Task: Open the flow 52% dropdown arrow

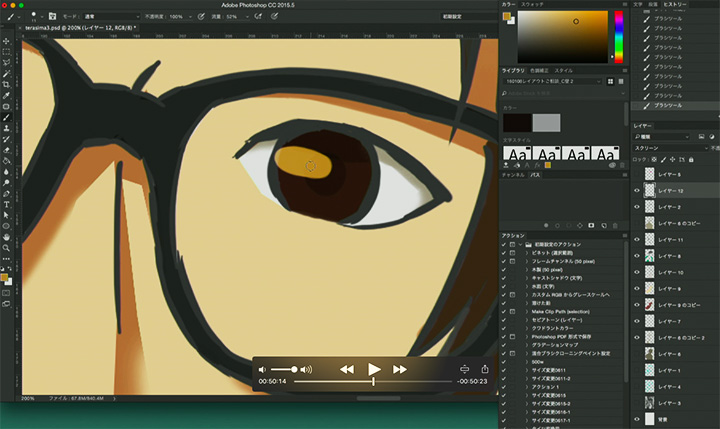Action: point(247,17)
